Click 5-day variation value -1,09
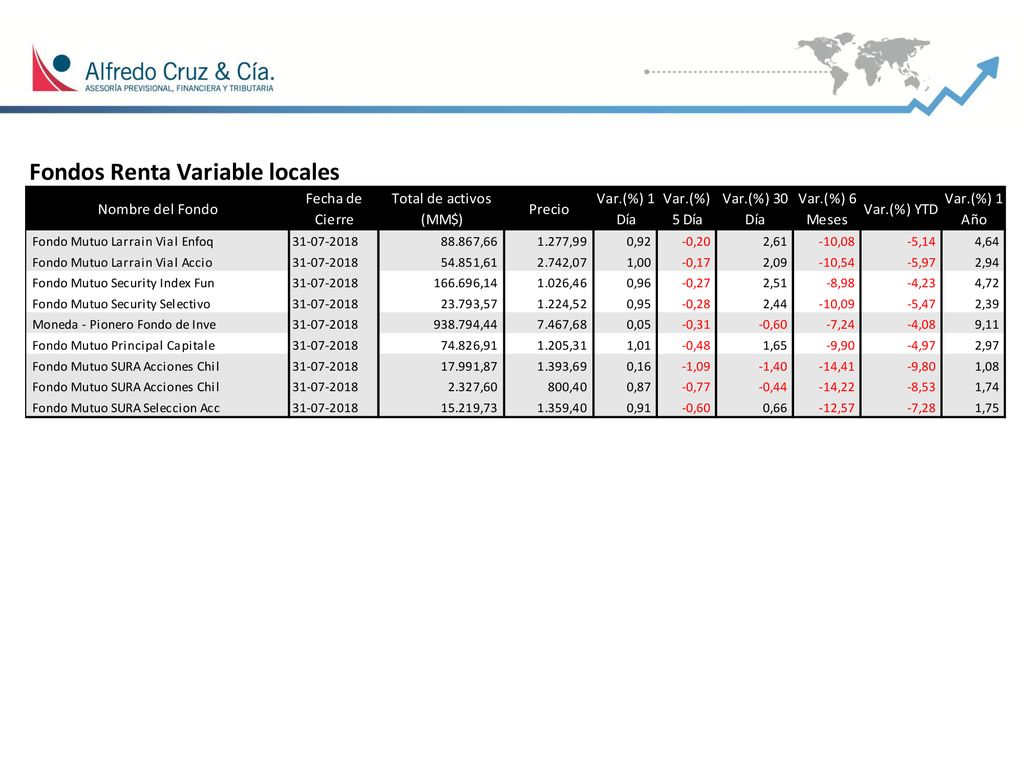1024x768 pixels. pyautogui.click(x=696, y=366)
